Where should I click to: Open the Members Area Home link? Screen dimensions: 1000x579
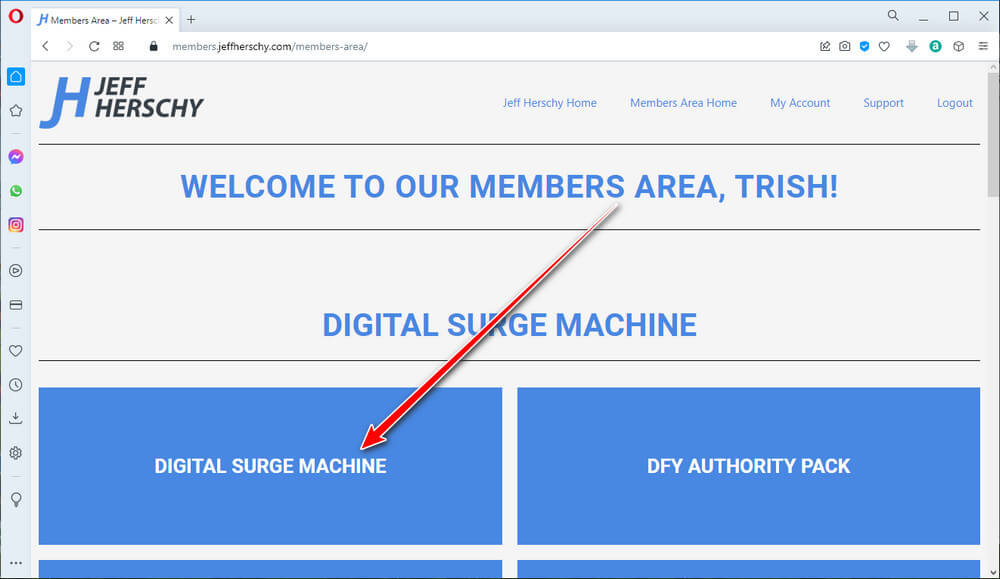tap(683, 103)
